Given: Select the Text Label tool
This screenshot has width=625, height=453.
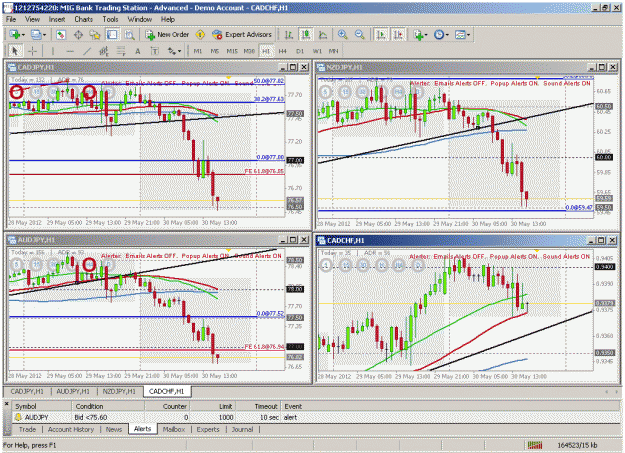Looking at the screenshot, I should tap(155, 51).
